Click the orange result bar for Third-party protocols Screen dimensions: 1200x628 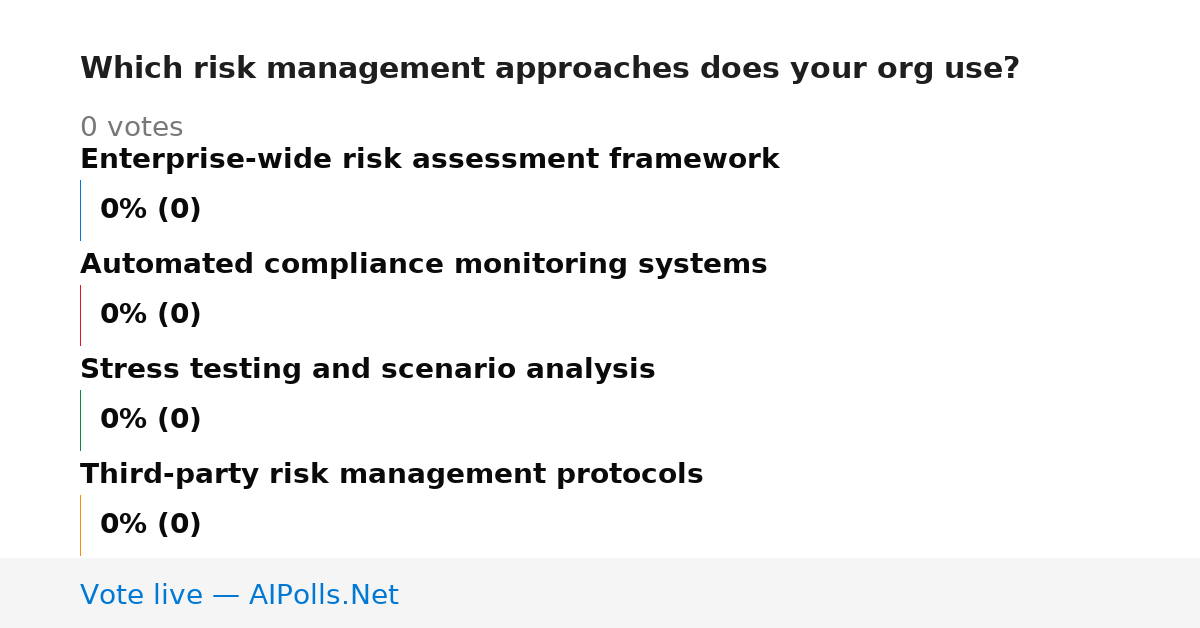pos(80,525)
